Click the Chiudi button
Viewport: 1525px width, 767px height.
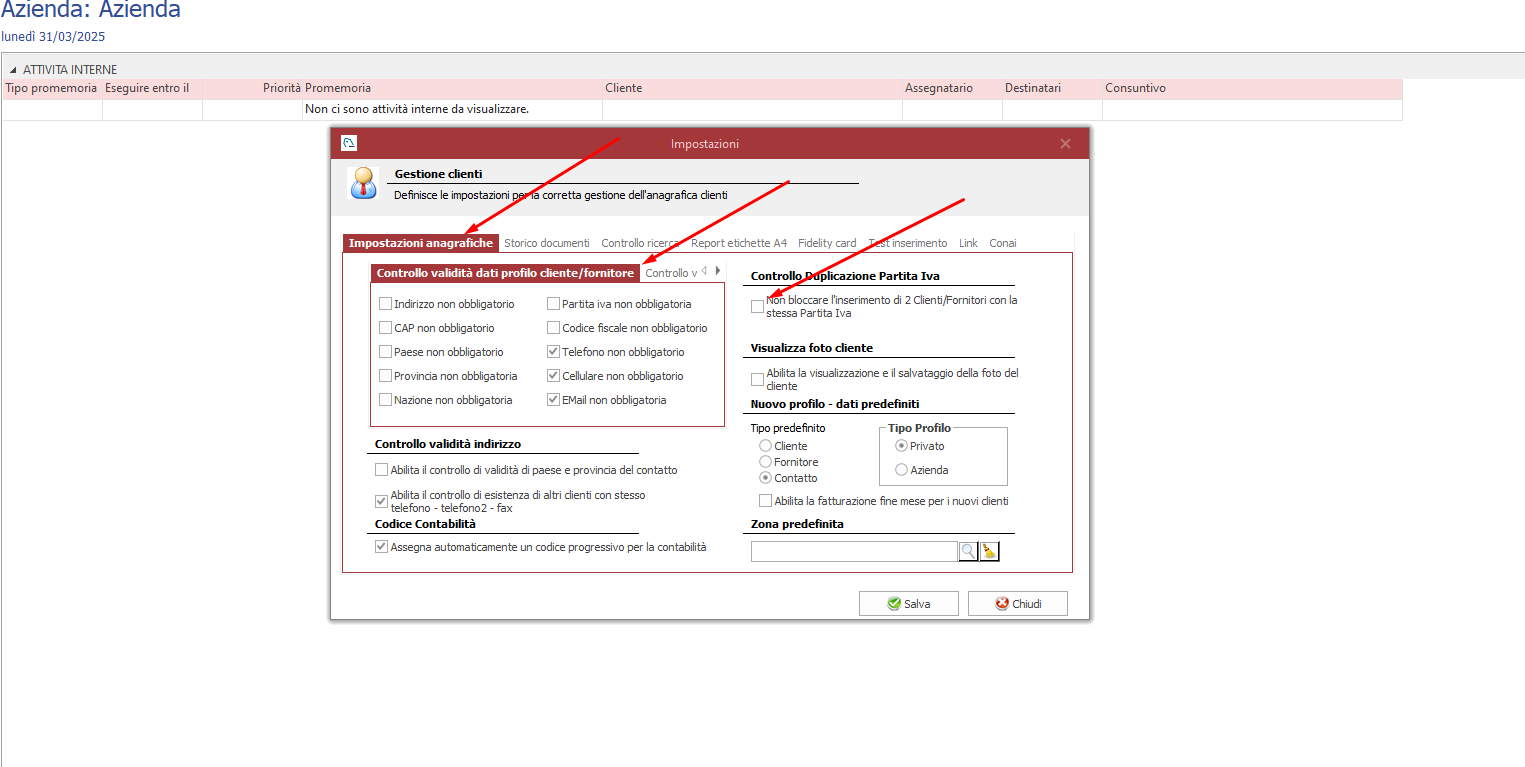1018,604
